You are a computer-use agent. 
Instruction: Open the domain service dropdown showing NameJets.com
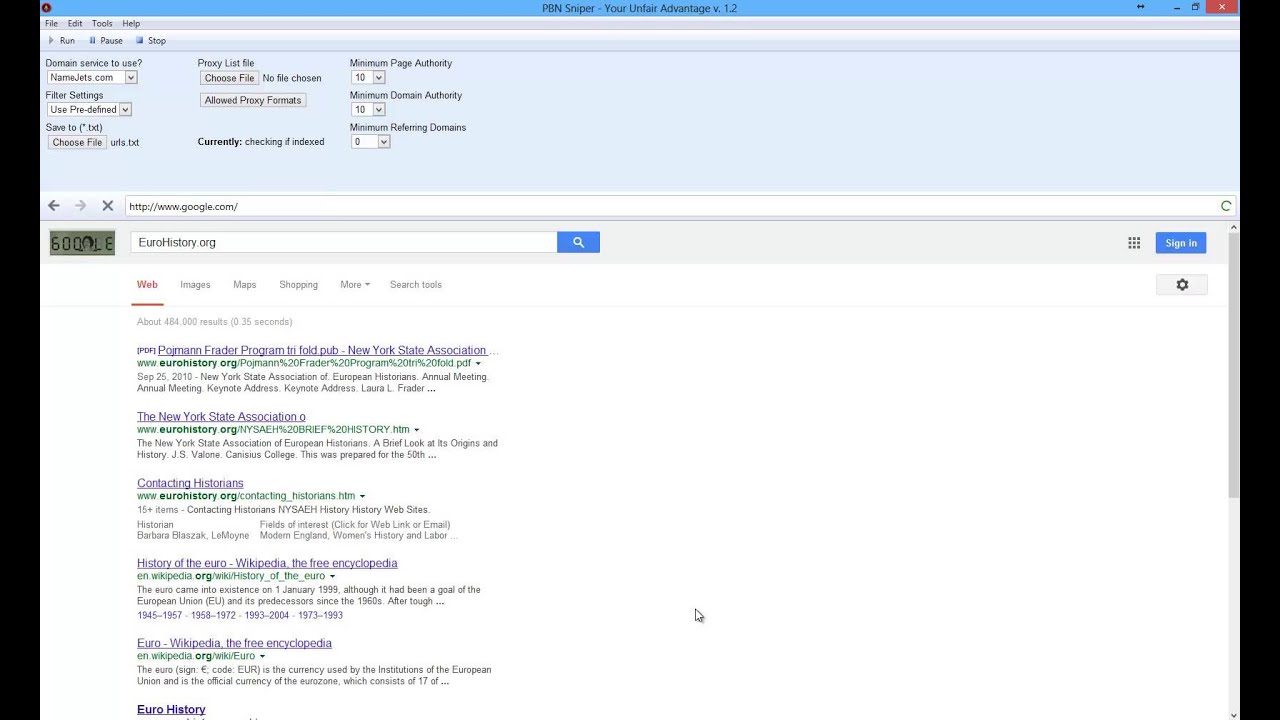(x=92, y=77)
